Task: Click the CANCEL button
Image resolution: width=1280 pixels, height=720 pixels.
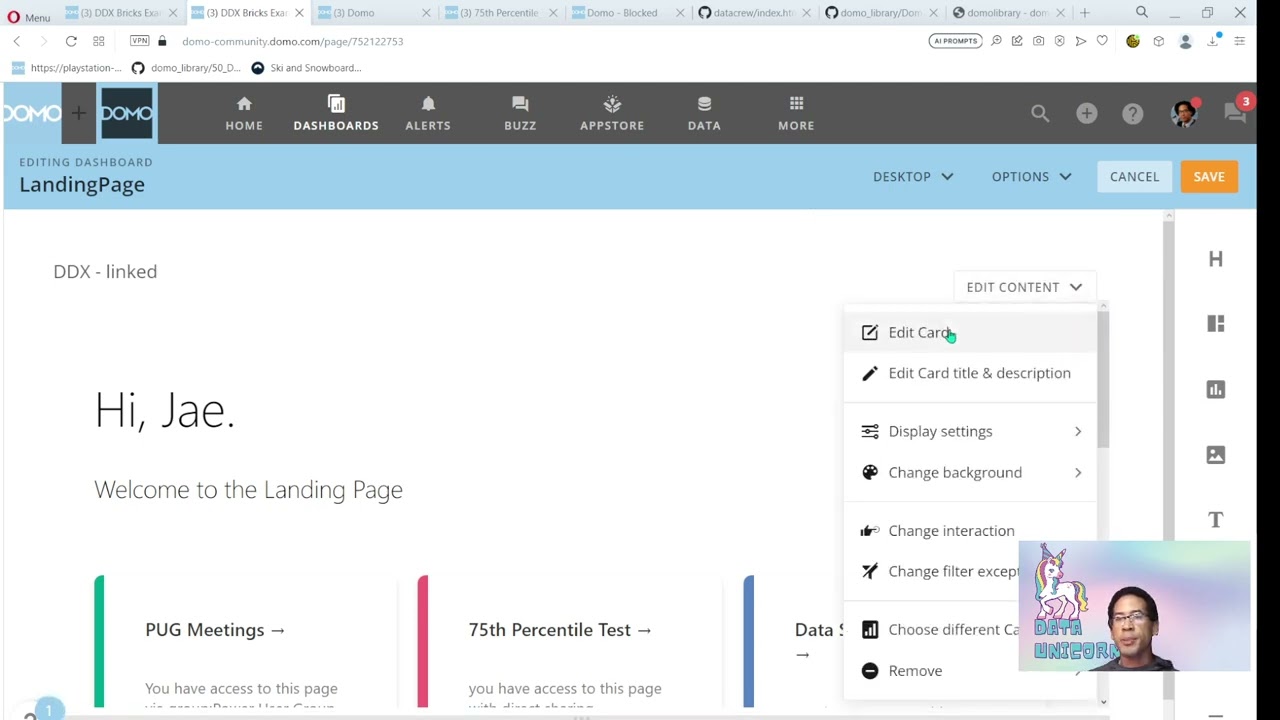Action: (1134, 177)
